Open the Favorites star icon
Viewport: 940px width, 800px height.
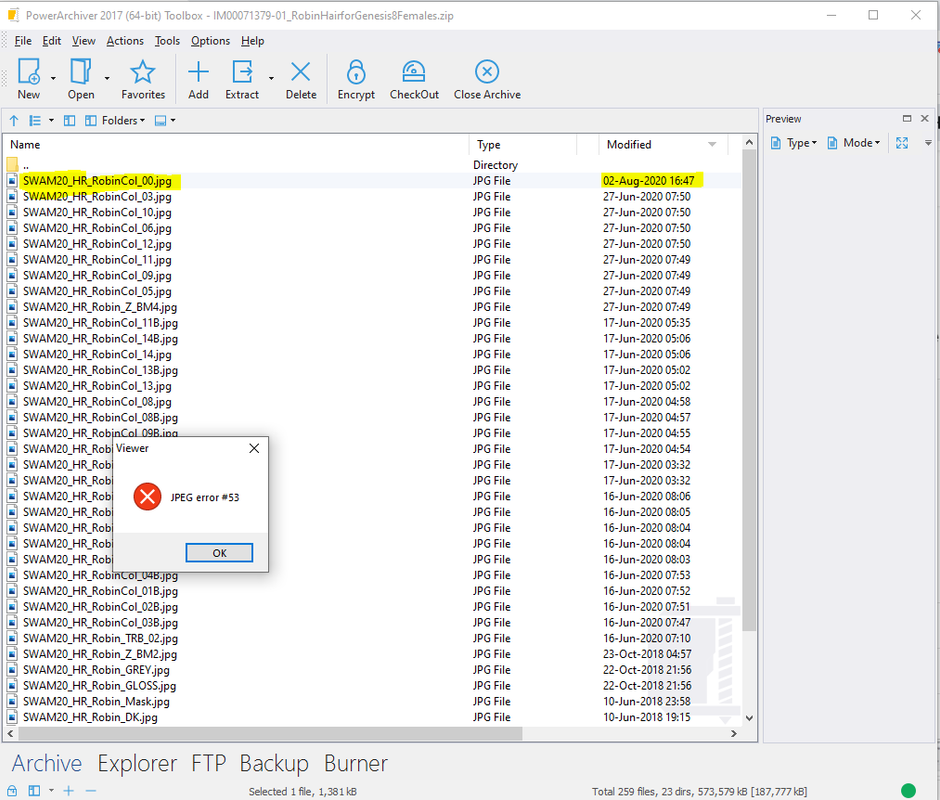[x=143, y=72]
